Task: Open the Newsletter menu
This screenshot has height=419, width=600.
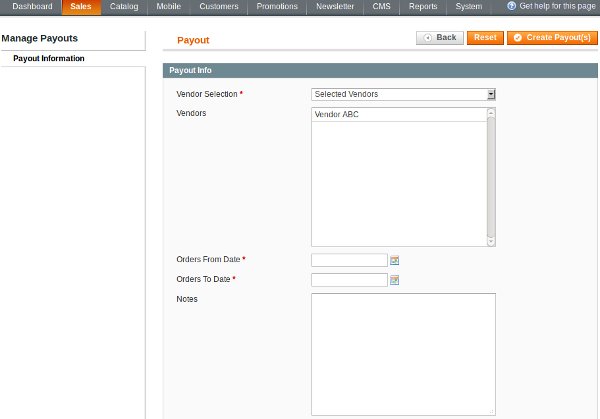Action: (335, 7)
